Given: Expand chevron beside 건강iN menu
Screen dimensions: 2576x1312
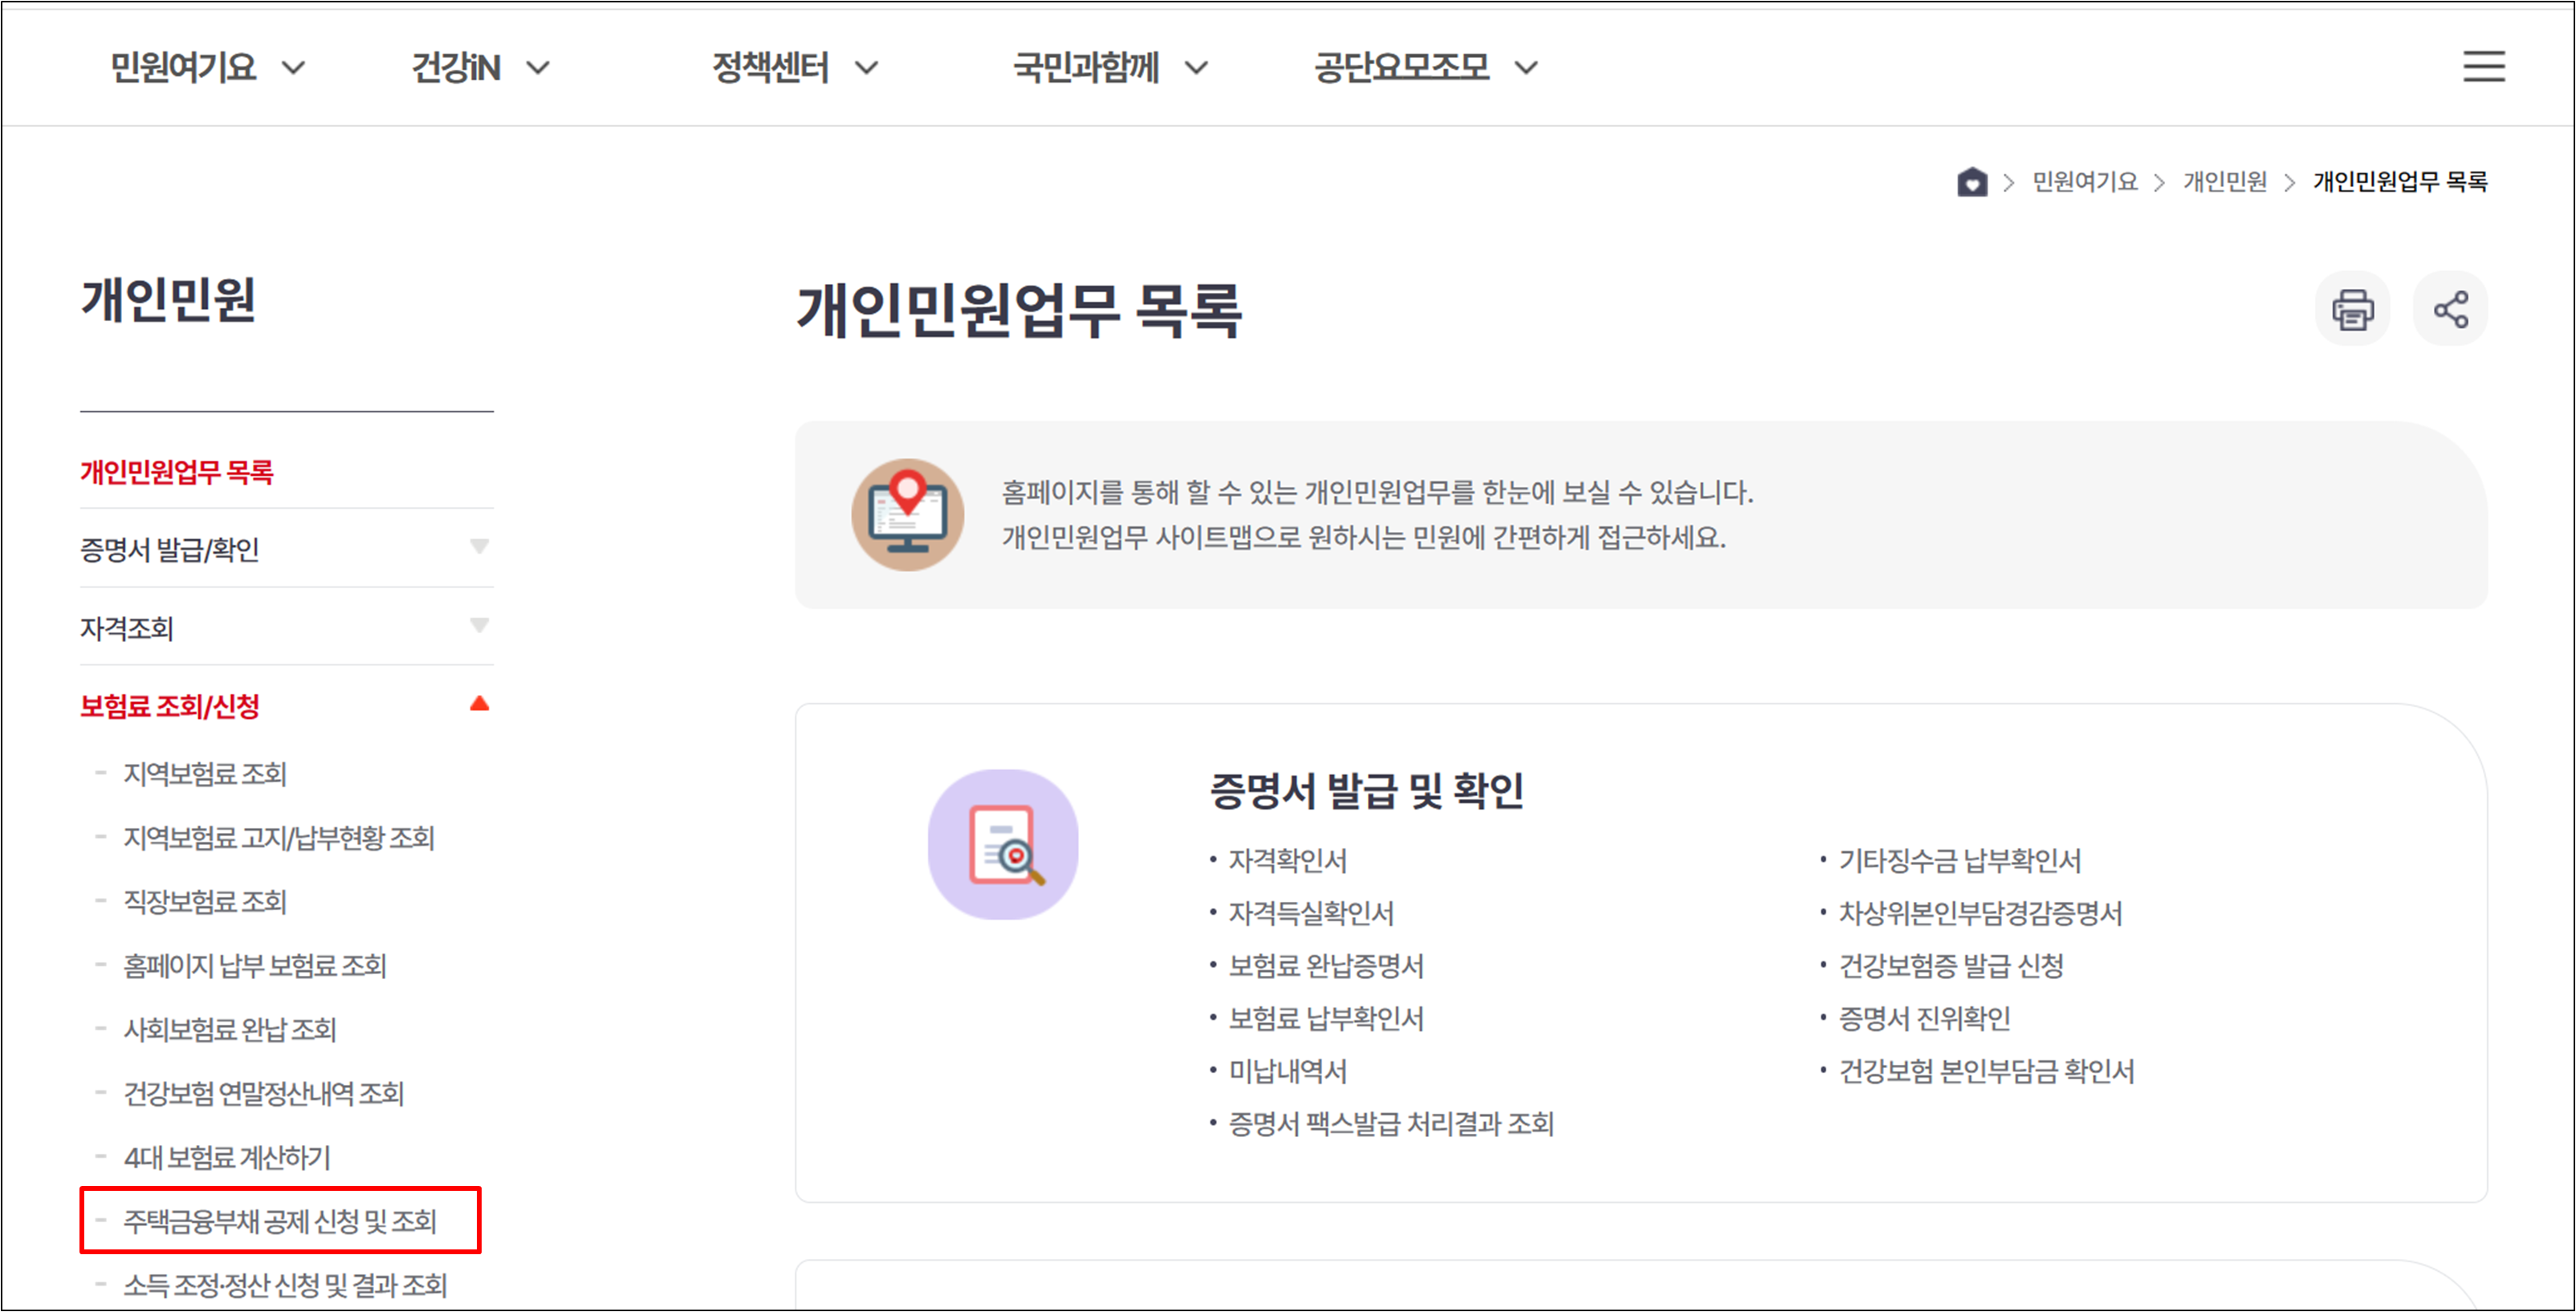Looking at the screenshot, I should [x=538, y=68].
